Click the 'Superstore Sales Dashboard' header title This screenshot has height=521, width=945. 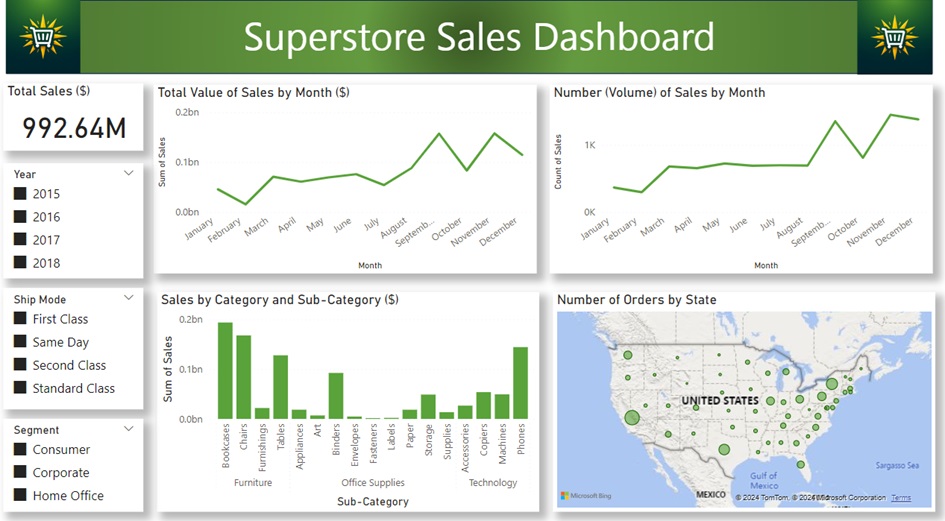(479, 37)
